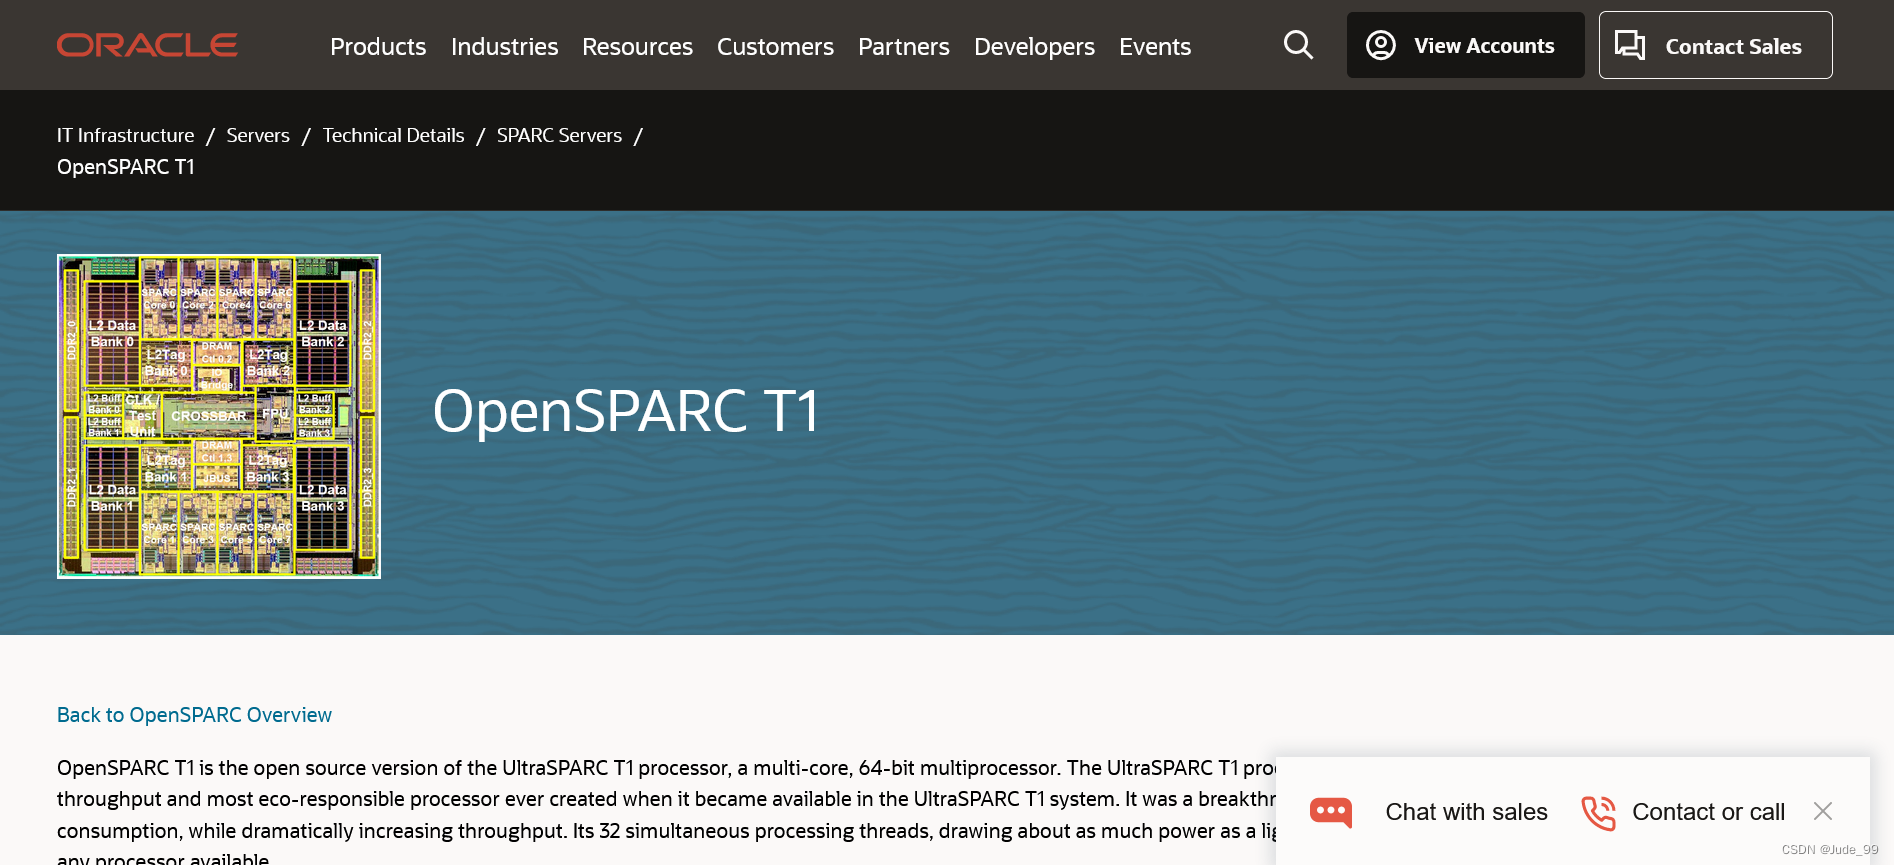Open the Products menu
Viewport: 1894px width, 865px height.
[378, 46]
